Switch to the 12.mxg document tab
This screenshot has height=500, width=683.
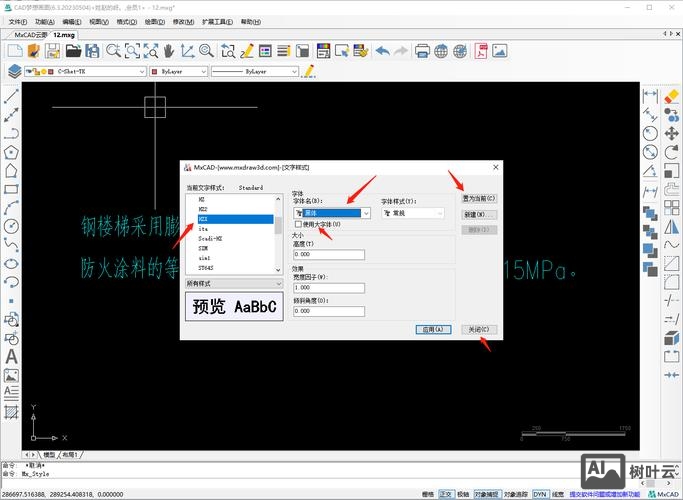(x=64, y=34)
